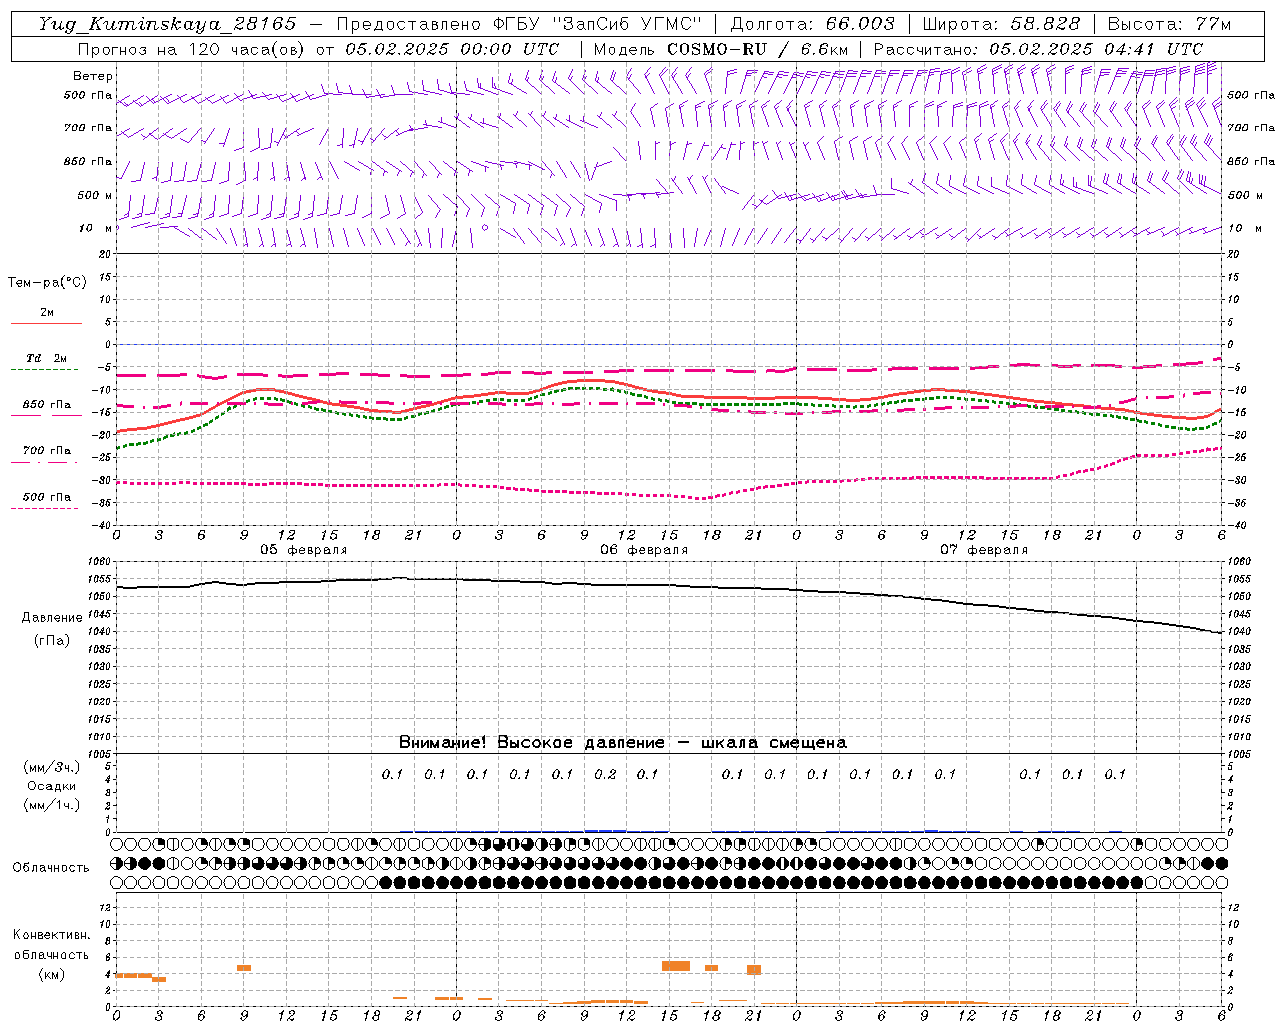
Task: Click the pink dash-dot "700 гПа" temperature legend line
Action: coord(46,463)
